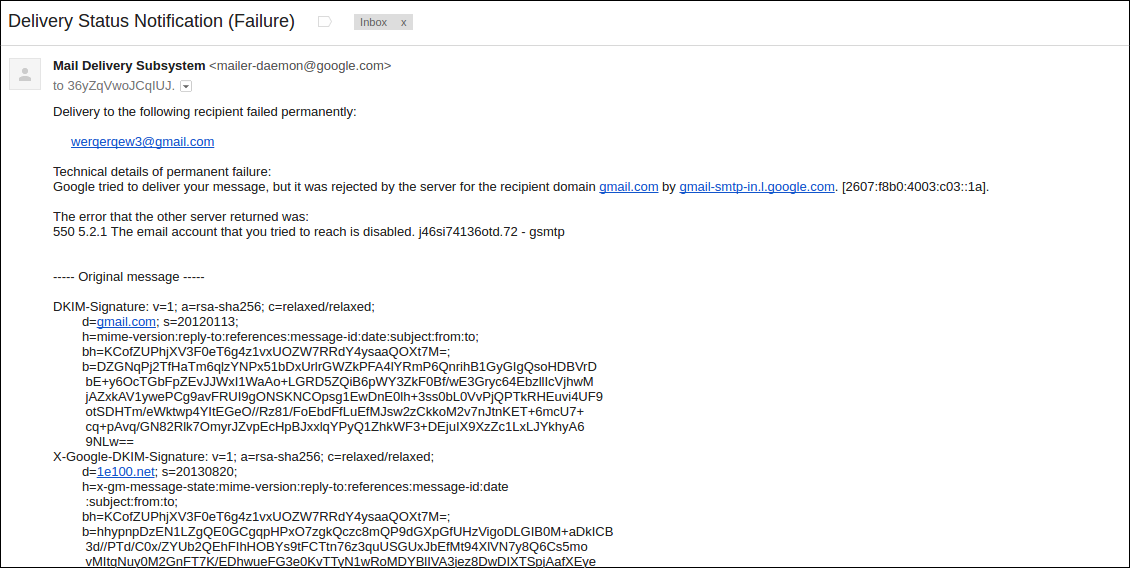The width and height of the screenshot is (1130, 568).
Task: Click the X-Google-DKIM-Signature header line
Action: (244, 456)
